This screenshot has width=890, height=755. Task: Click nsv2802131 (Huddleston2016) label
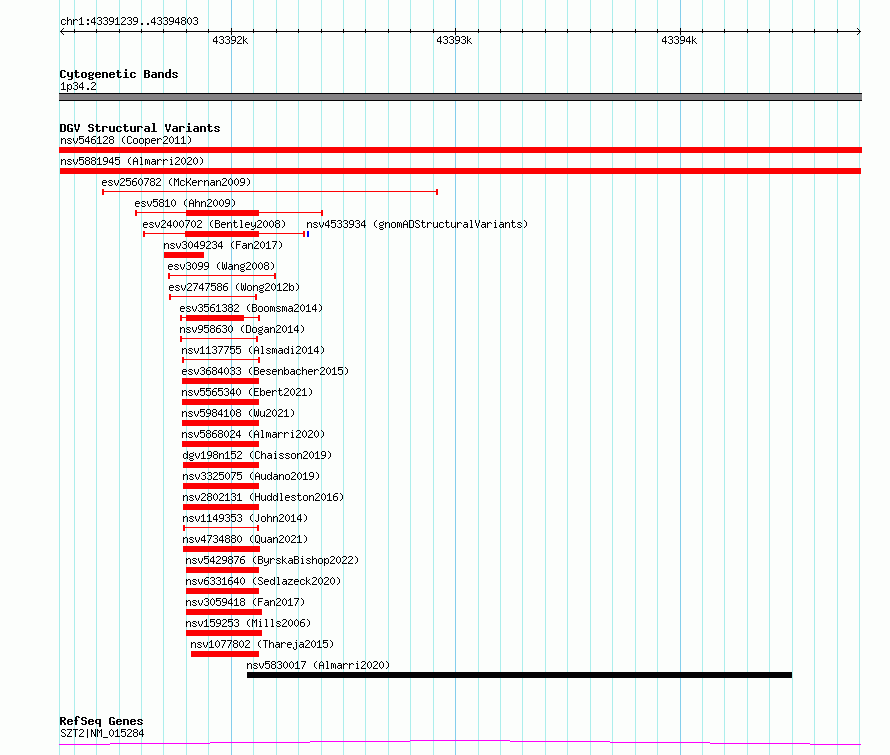pyautogui.click(x=263, y=497)
